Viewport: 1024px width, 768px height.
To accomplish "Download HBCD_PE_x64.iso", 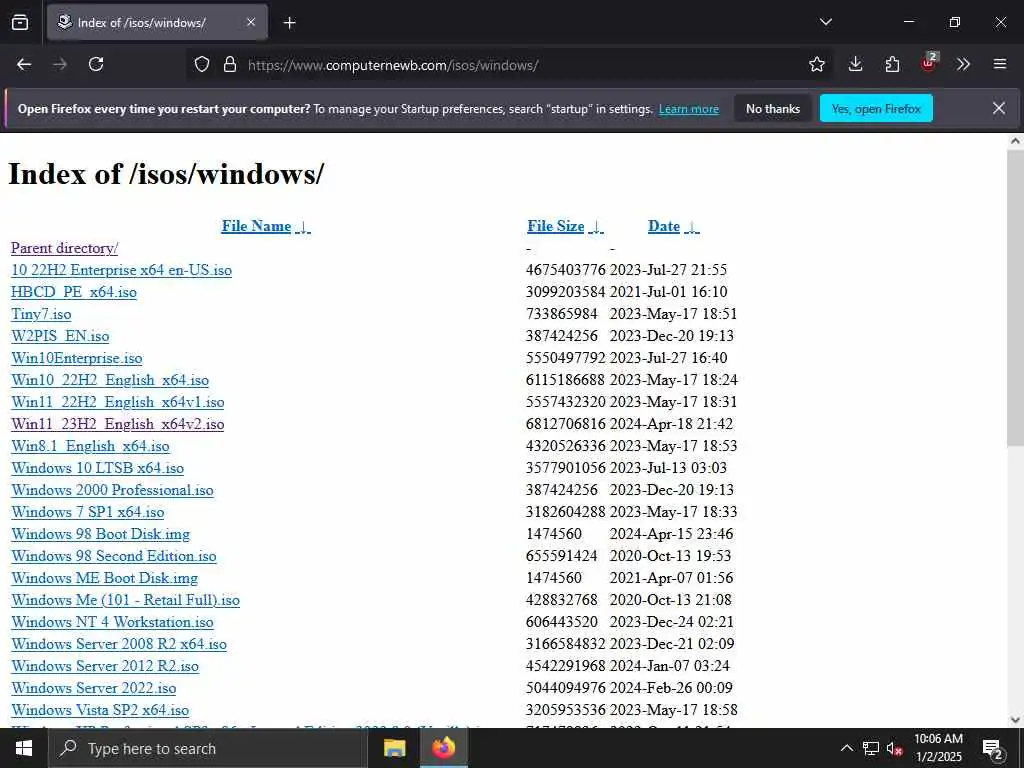I will 74,292.
